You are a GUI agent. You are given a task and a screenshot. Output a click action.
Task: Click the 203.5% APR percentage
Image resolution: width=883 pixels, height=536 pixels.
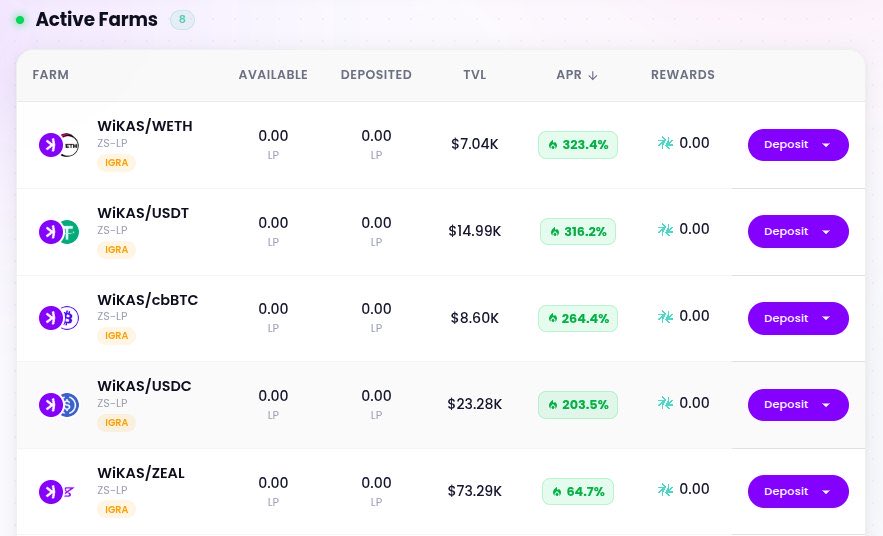(585, 405)
